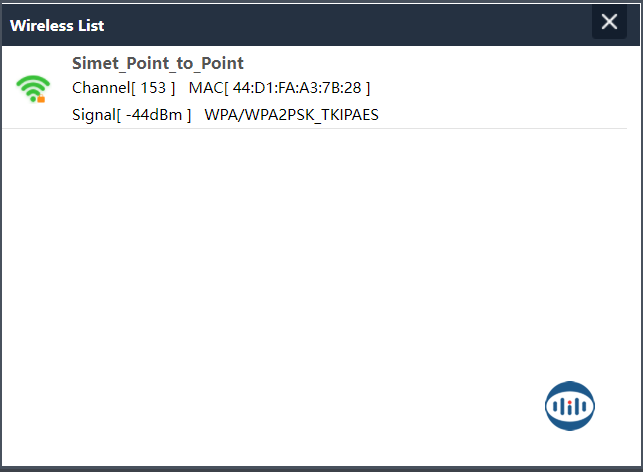Click the Channel[ 153 ] field
643x472 pixels.
123,88
